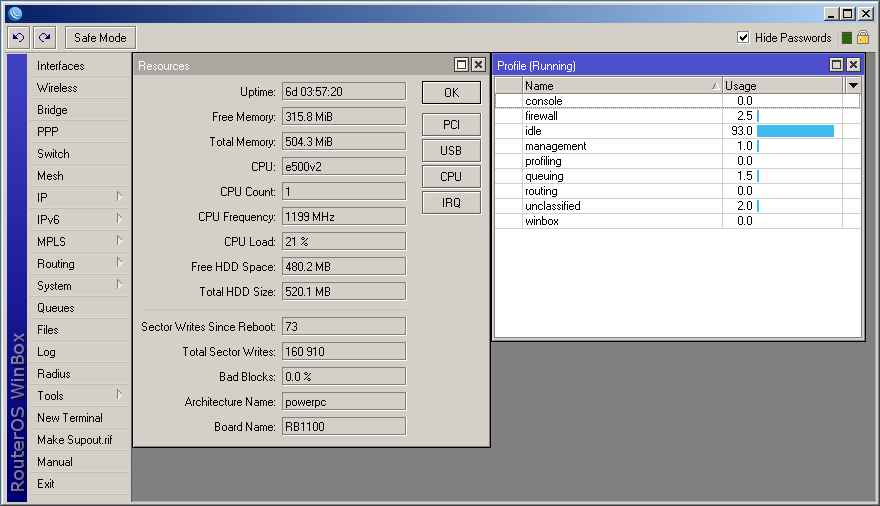The width and height of the screenshot is (880, 506).
Task: Click the Board Name field
Action: tap(343, 426)
